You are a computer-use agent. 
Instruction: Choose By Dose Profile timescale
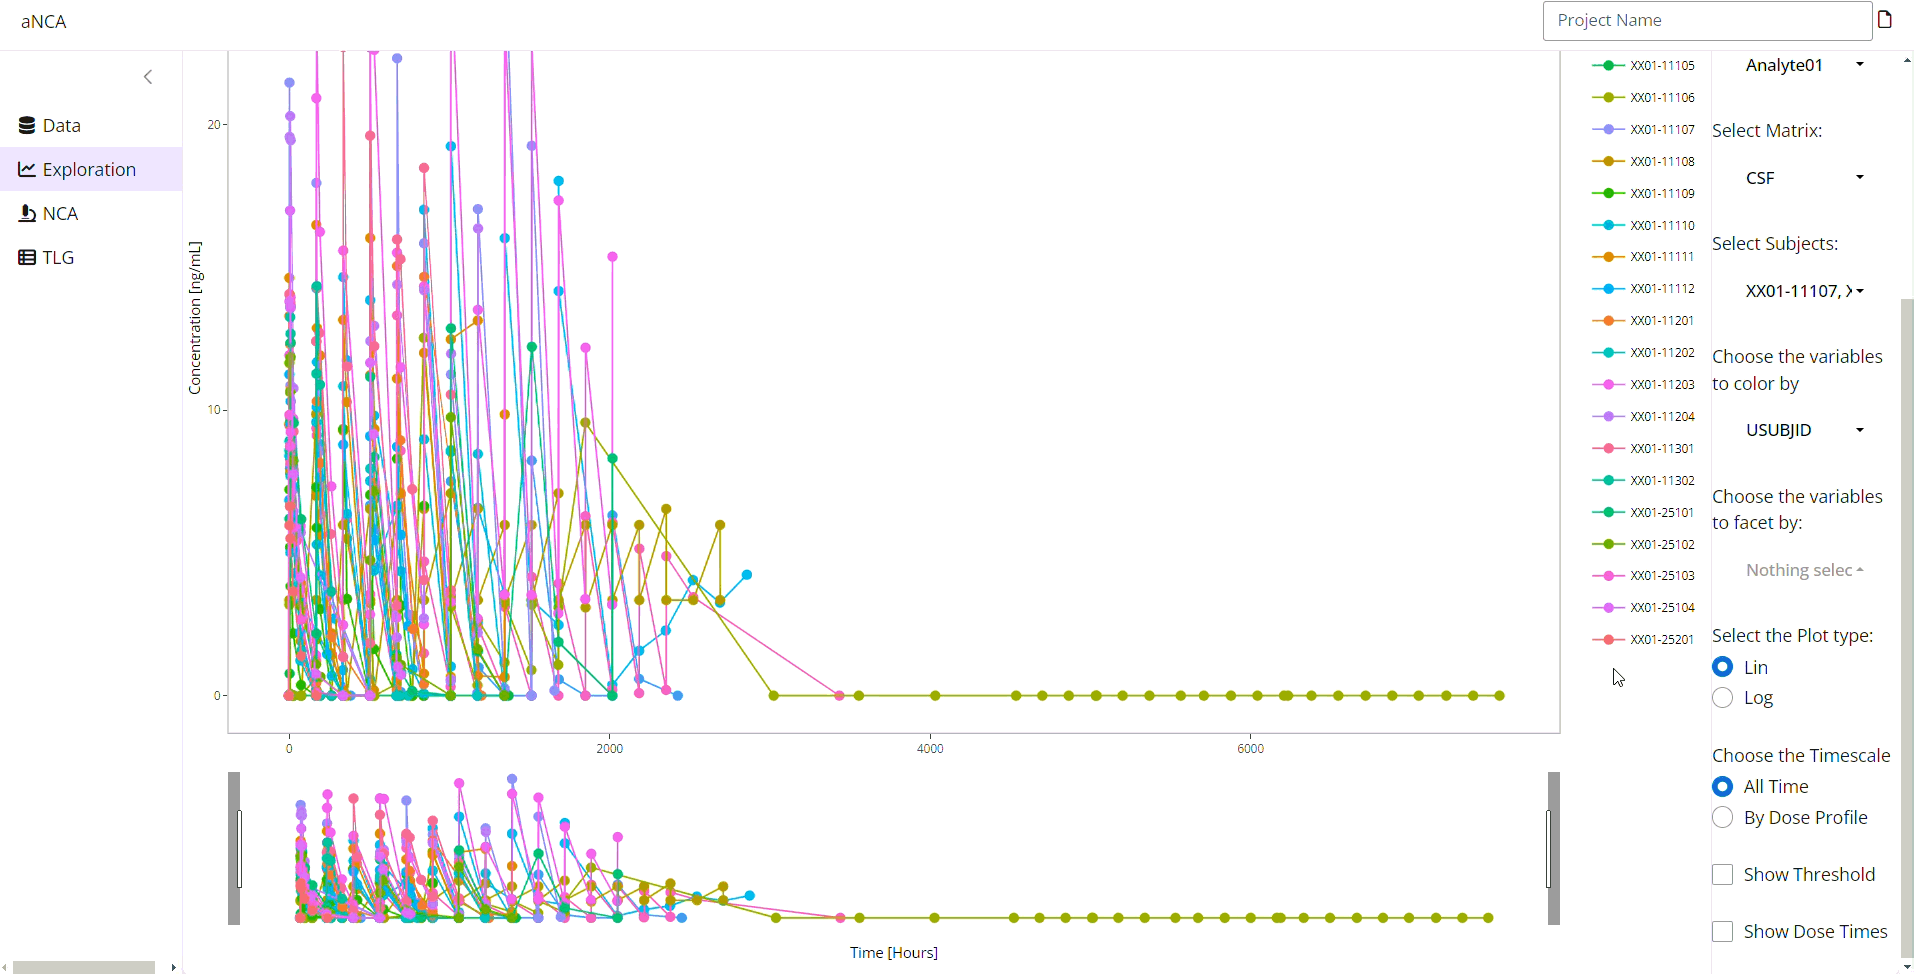pos(1722,818)
